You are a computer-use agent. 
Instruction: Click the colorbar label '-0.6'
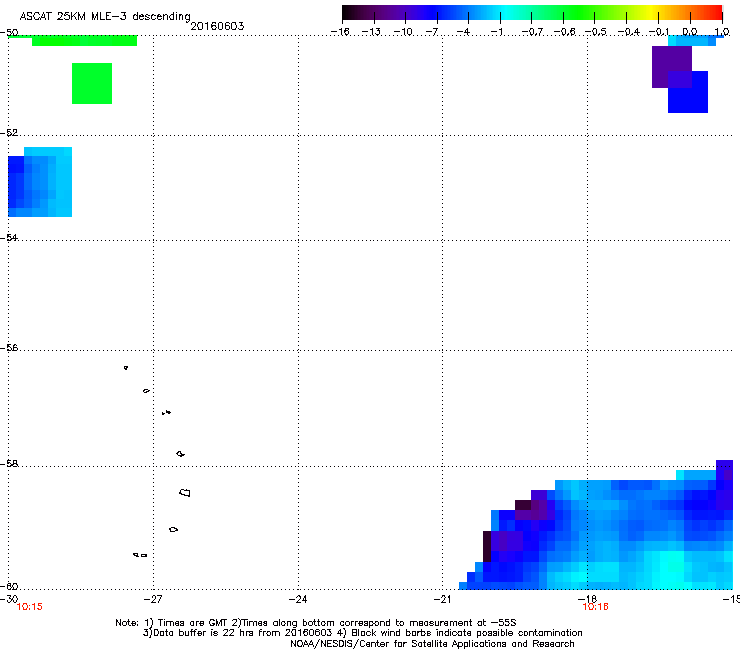pos(564,32)
